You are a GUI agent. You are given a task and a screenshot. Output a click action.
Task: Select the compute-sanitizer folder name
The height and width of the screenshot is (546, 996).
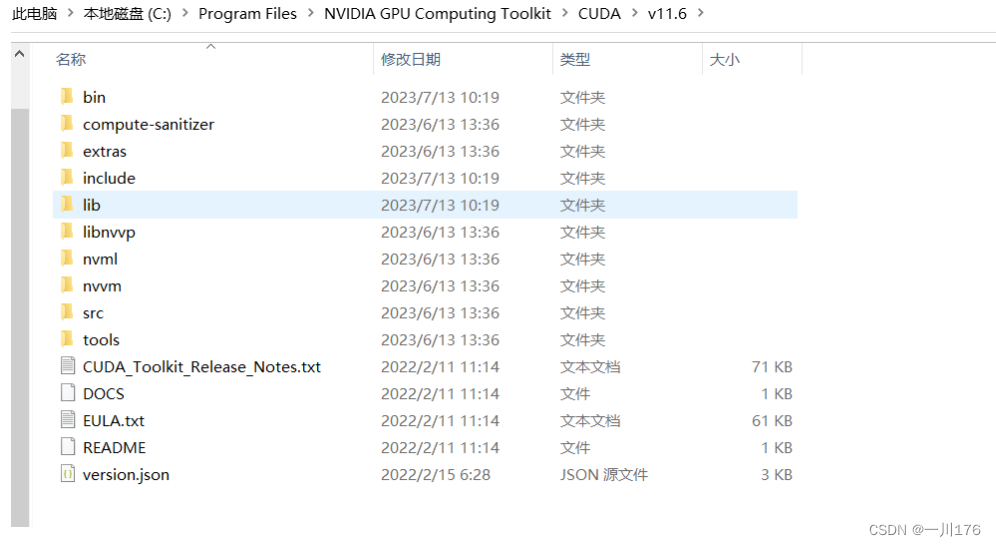[149, 124]
